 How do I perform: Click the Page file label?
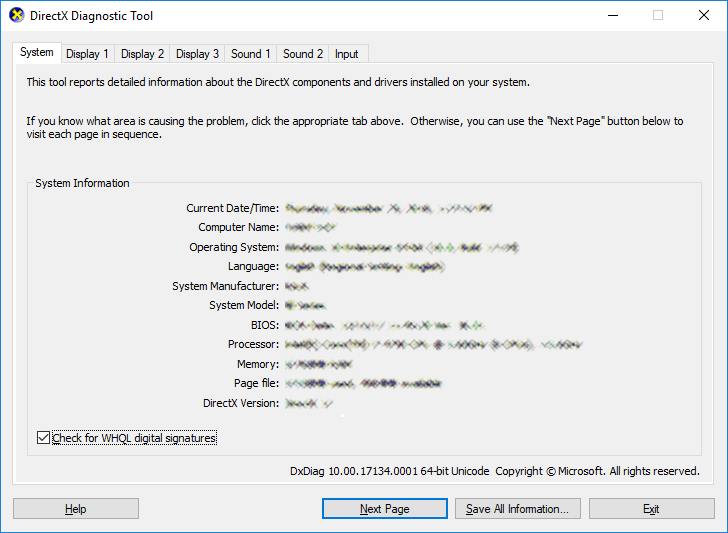click(x=257, y=384)
